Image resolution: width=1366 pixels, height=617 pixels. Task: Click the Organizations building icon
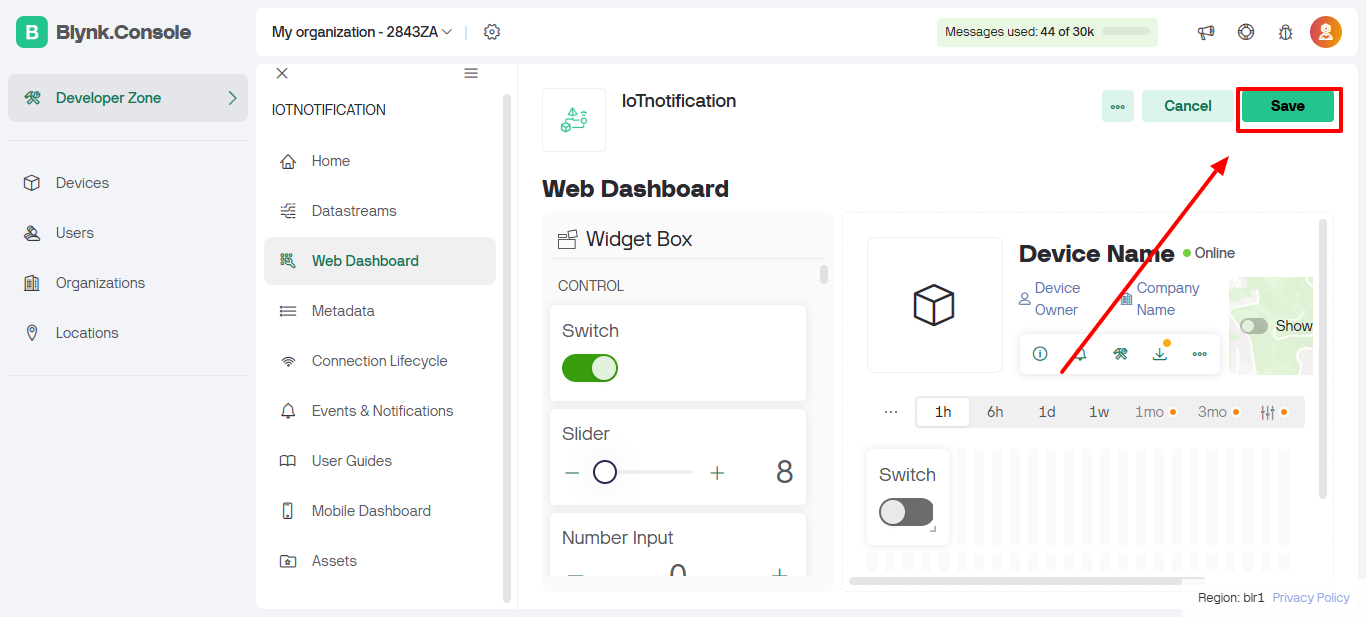tap(32, 283)
